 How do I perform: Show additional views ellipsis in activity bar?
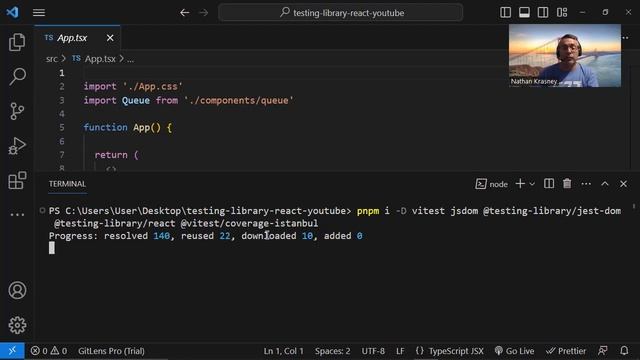(17, 214)
